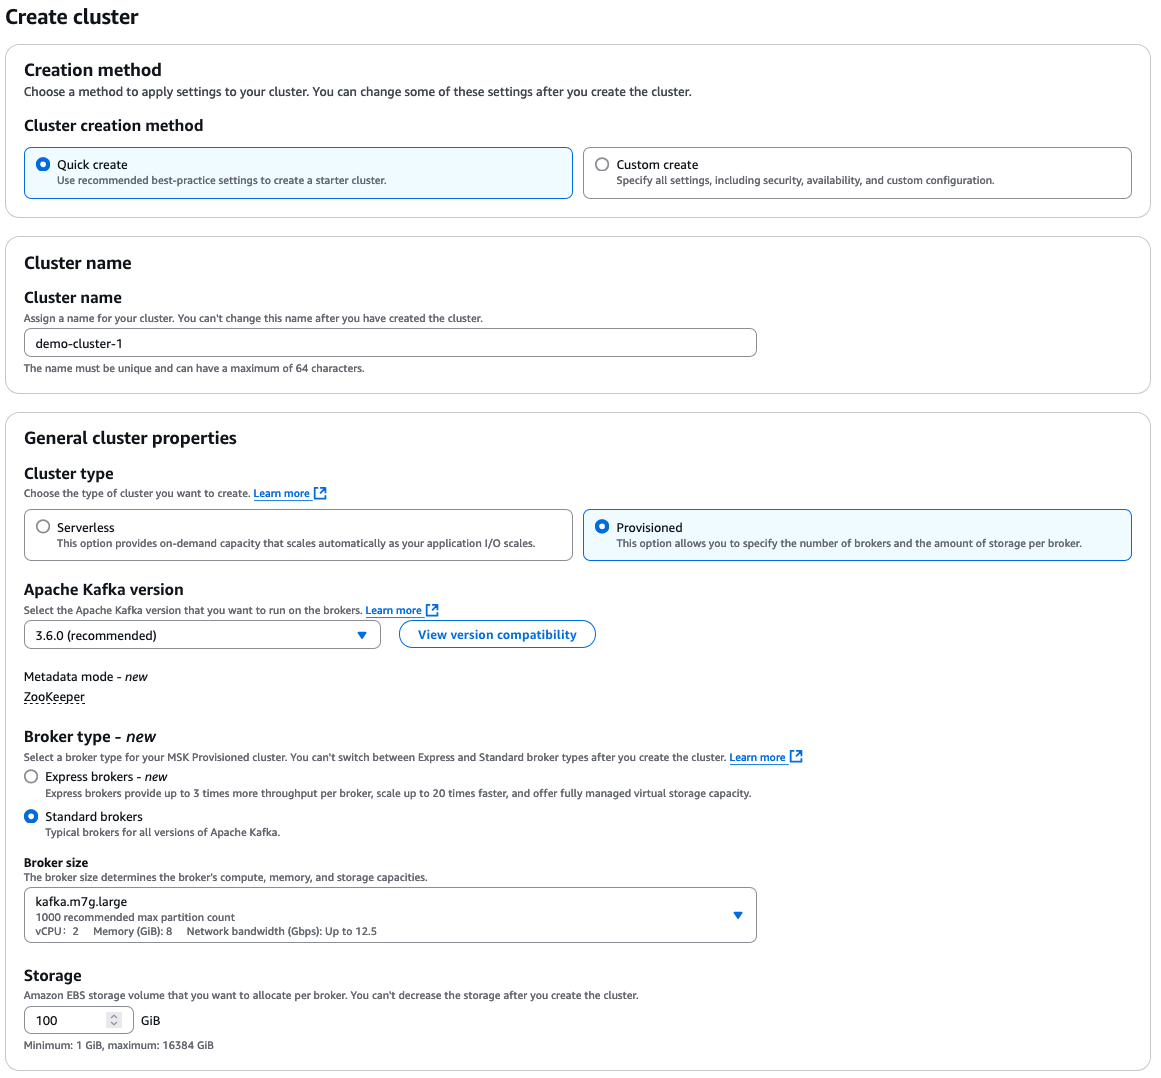Open the external link icon beside Broker type Learn more
Screen dimensions: 1161x1078
(796, 757)
